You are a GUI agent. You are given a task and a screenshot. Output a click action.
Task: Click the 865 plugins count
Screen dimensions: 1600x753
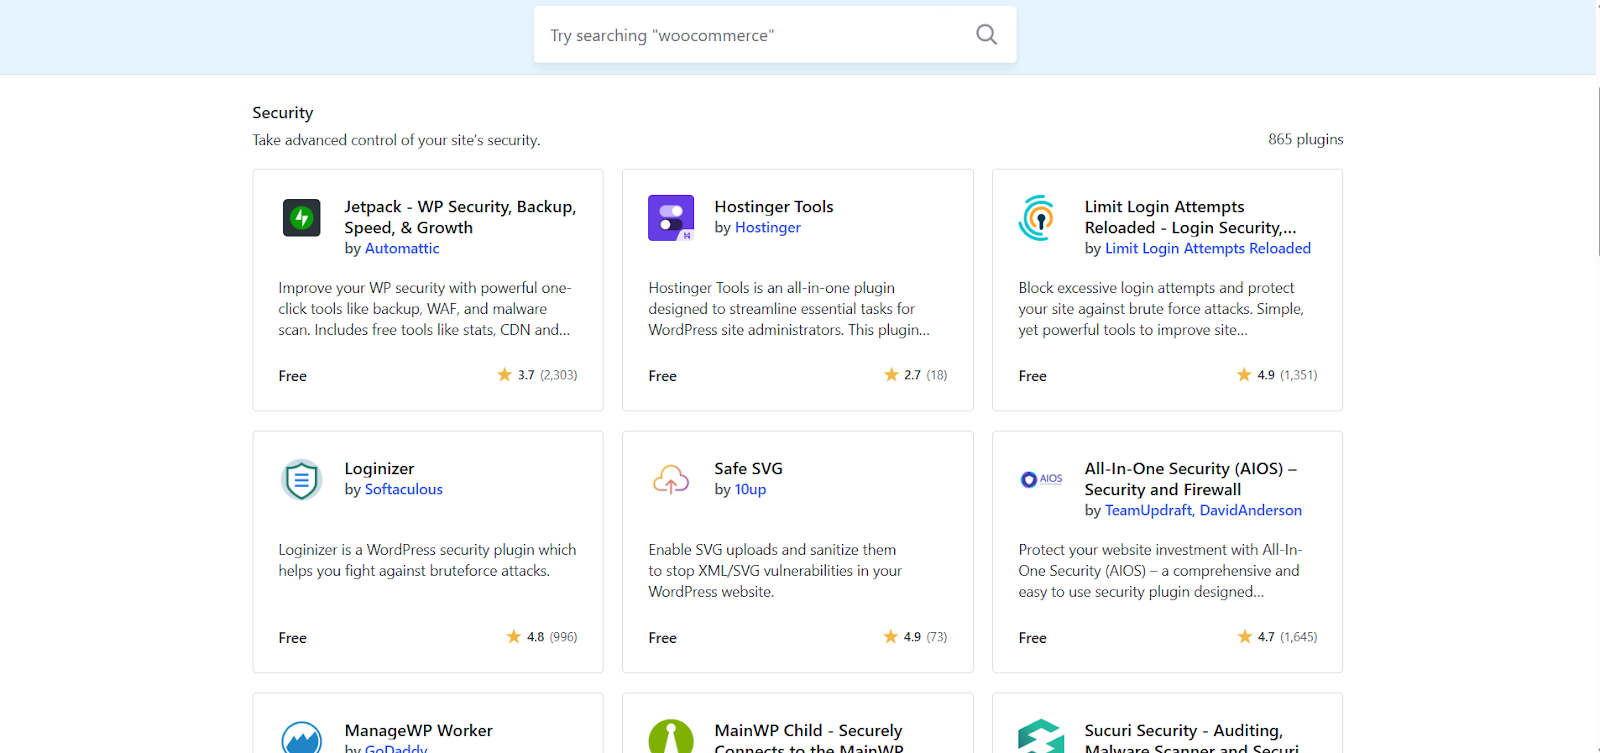(x=1306, y=140)
